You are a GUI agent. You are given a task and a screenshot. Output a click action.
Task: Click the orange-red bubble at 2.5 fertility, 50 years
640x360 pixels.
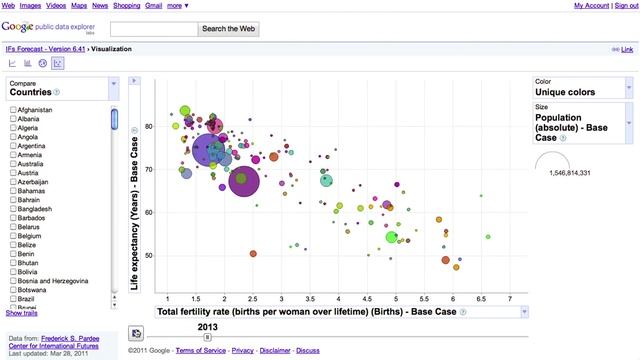tap(253, 254)
